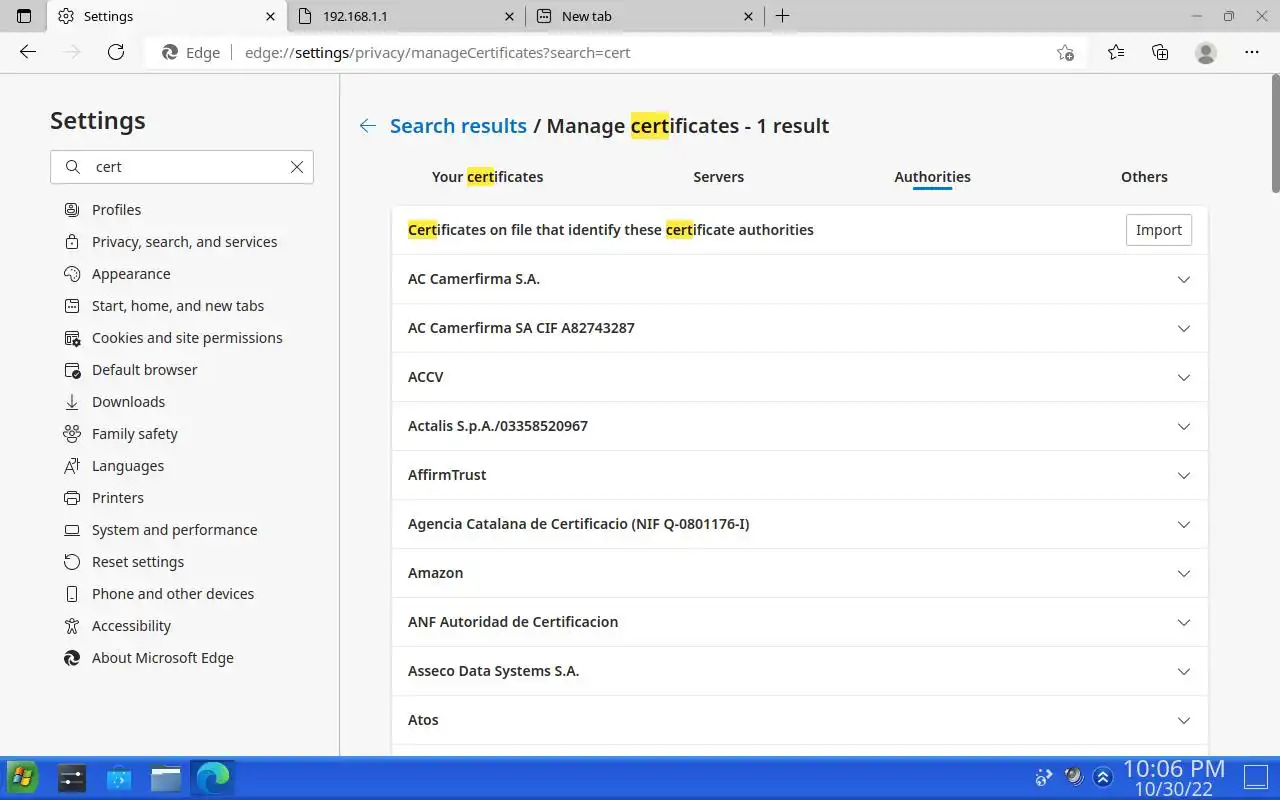Click the address bar URL
1280x800 pixels.
tap(437, 52)
